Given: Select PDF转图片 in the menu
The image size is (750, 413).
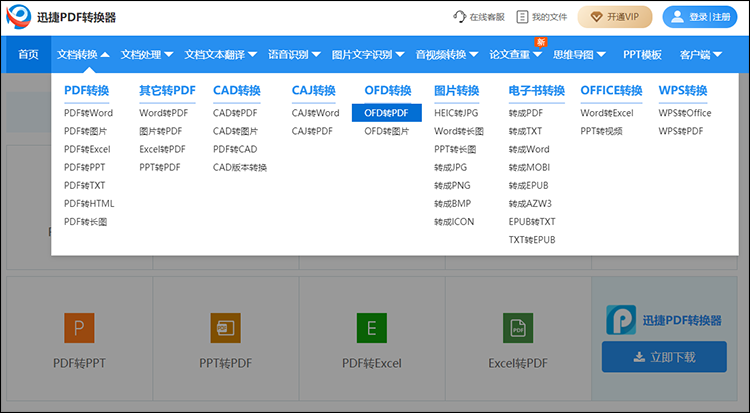Looking at the screenshot, I should point(86,131).
